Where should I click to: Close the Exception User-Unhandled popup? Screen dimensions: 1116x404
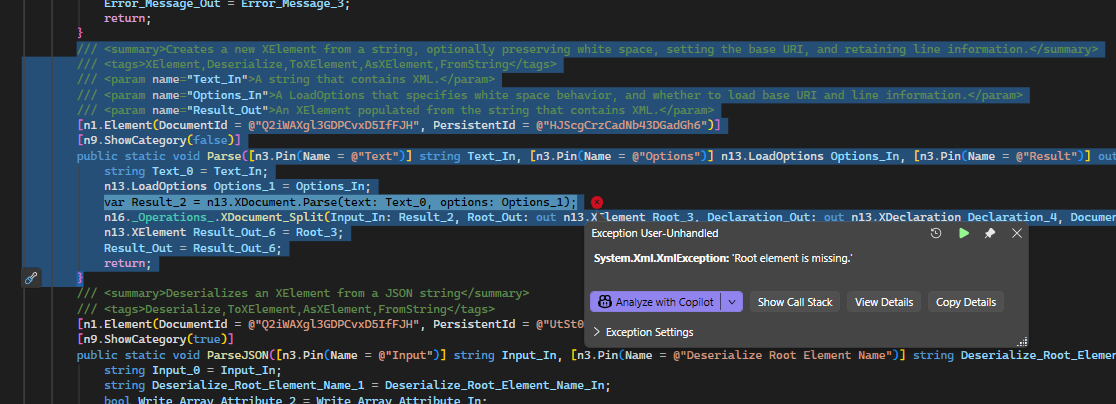click(1017, 233)
